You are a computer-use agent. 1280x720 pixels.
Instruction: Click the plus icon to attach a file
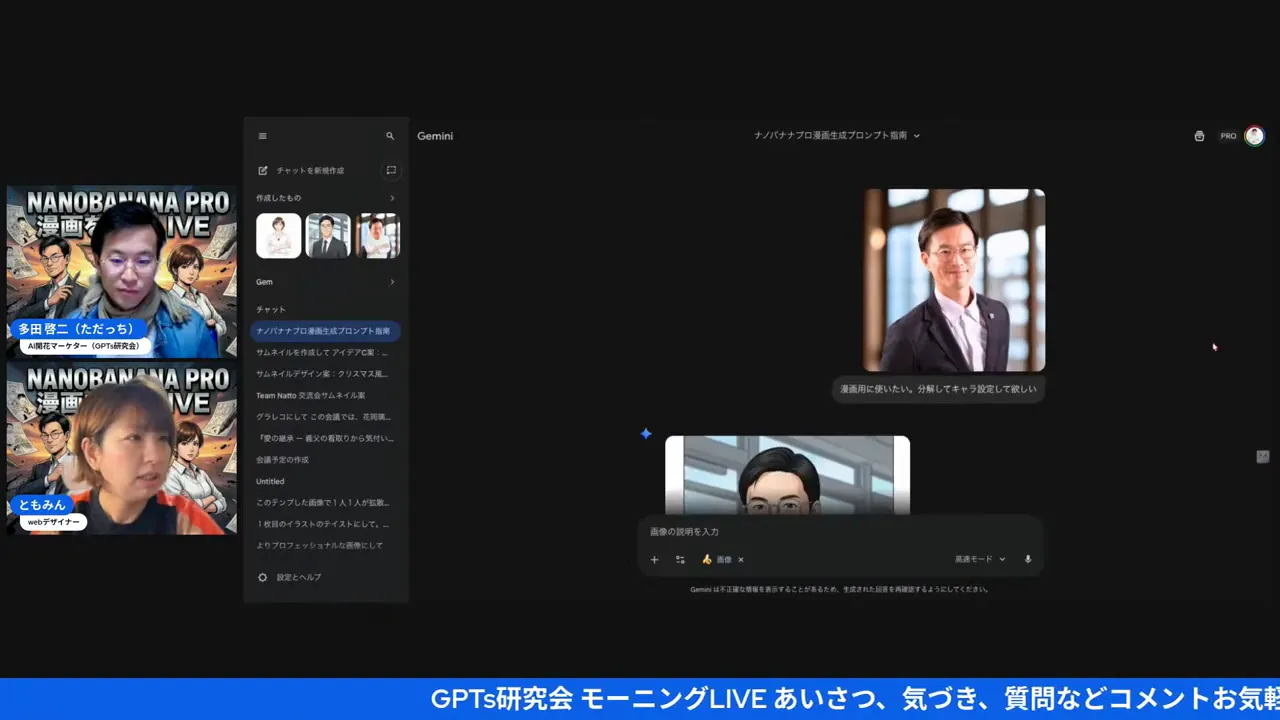(654, 559)
